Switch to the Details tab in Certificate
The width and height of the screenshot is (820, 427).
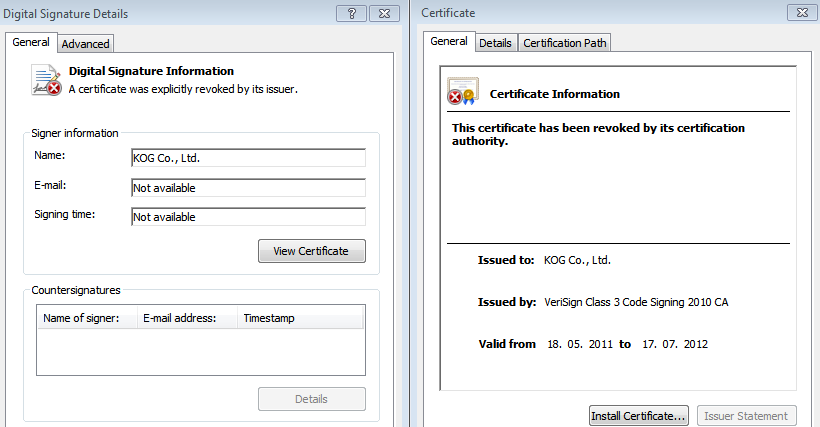(x=495, y=43)
